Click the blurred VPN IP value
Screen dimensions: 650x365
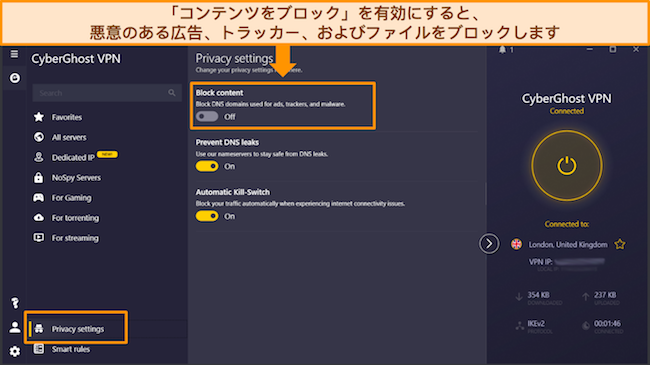click(x=580, y=262)
